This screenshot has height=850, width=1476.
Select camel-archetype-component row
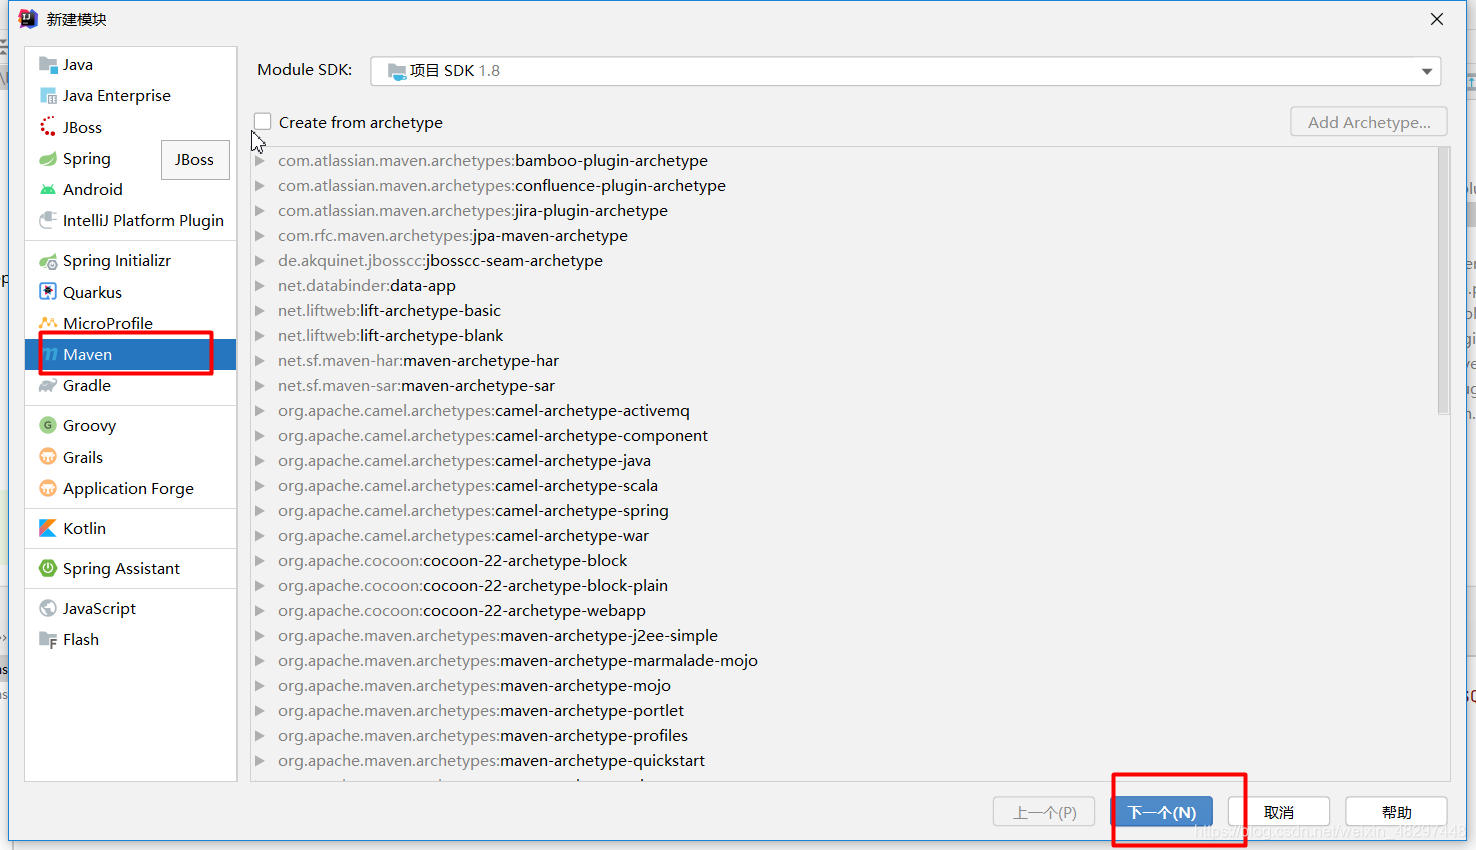pyautogui.click(x=844, y=436)
